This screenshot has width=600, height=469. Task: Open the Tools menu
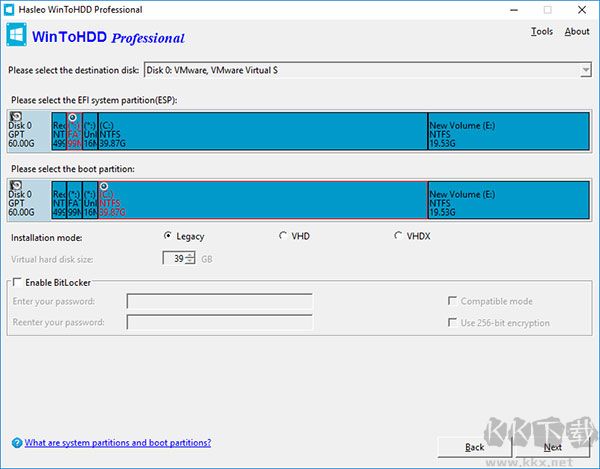point(542,31)
